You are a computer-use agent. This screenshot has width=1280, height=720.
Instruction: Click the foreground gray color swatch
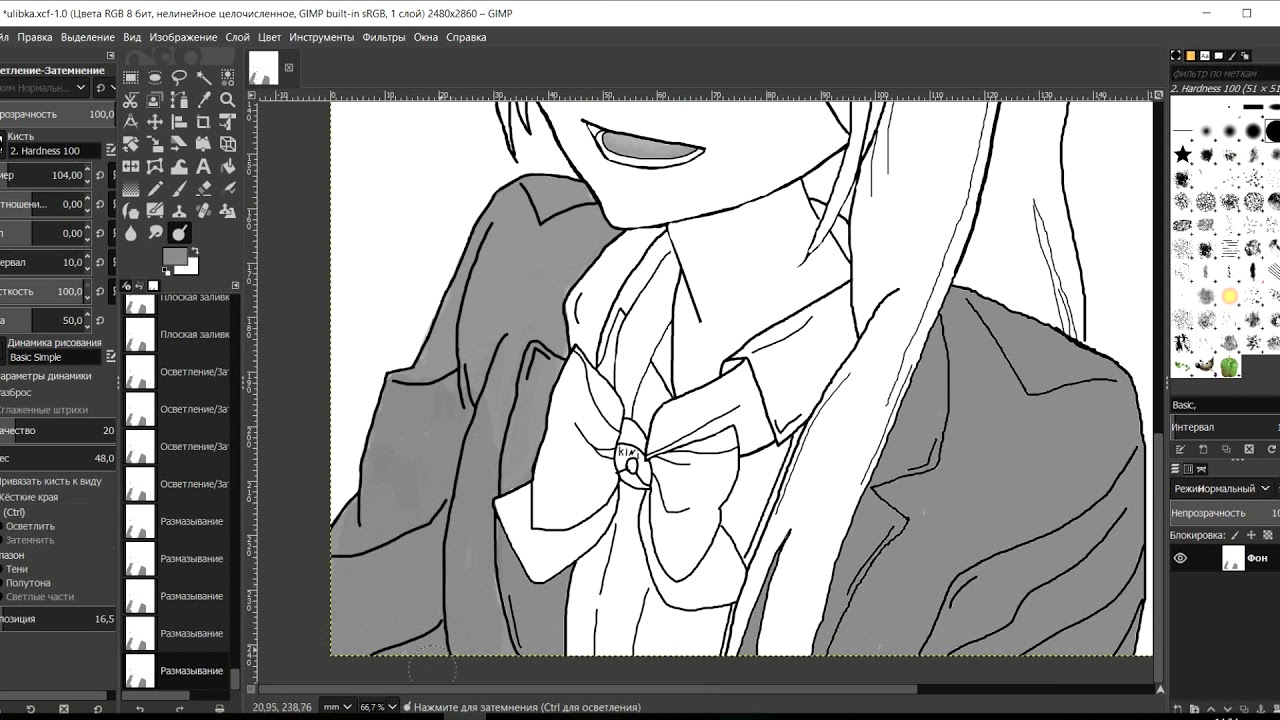174,256
